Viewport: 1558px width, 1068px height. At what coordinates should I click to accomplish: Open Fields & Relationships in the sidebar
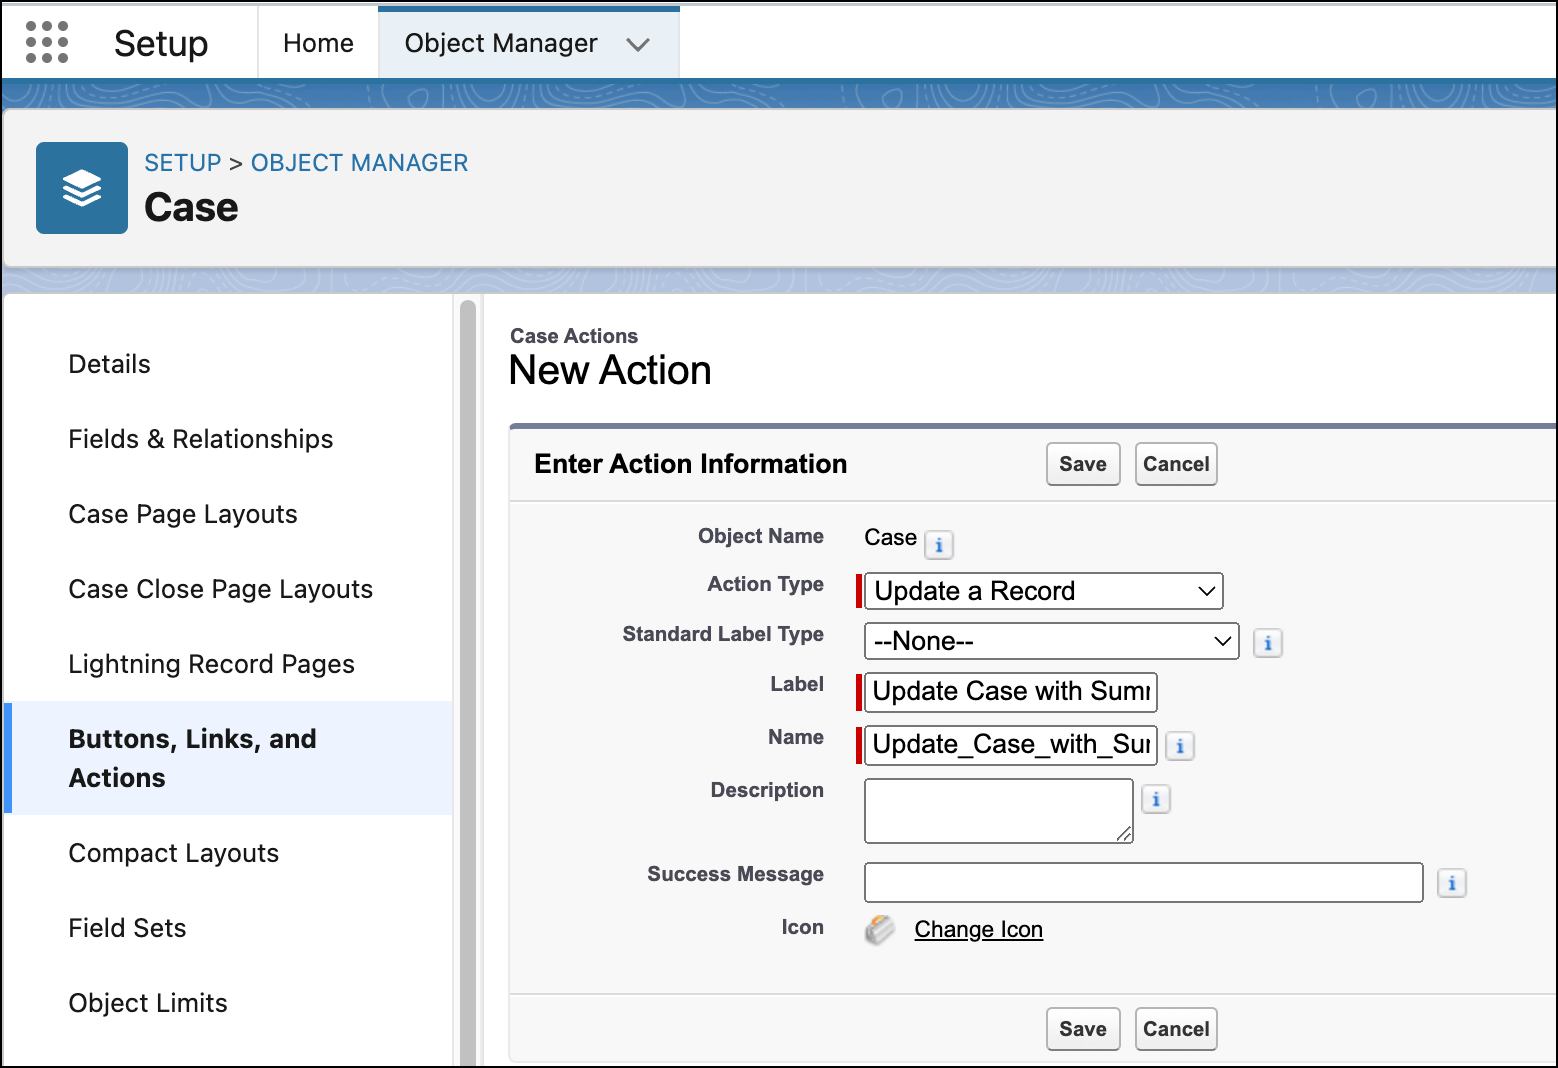point(200,439)
